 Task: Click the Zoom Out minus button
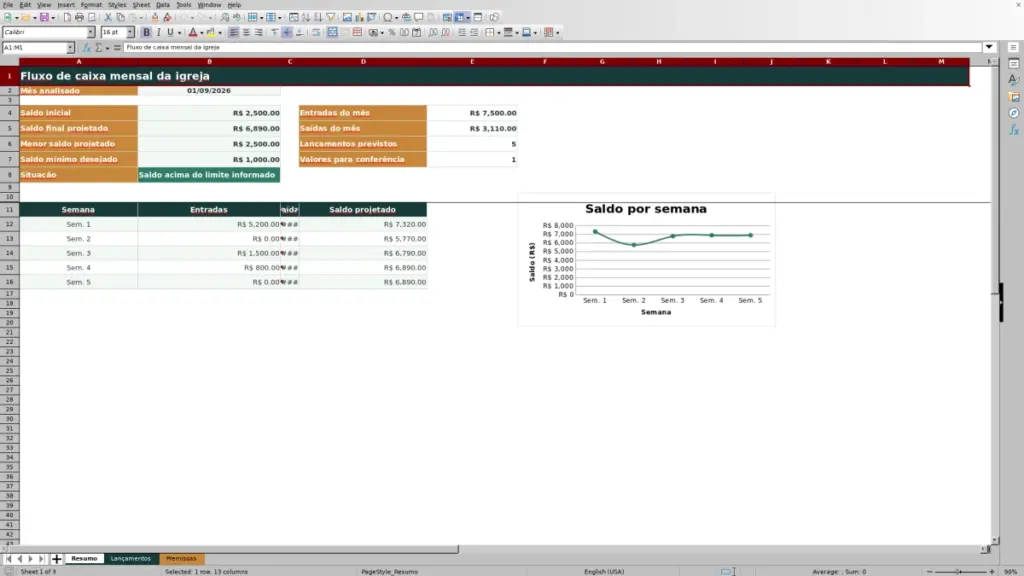click(929, 572)
